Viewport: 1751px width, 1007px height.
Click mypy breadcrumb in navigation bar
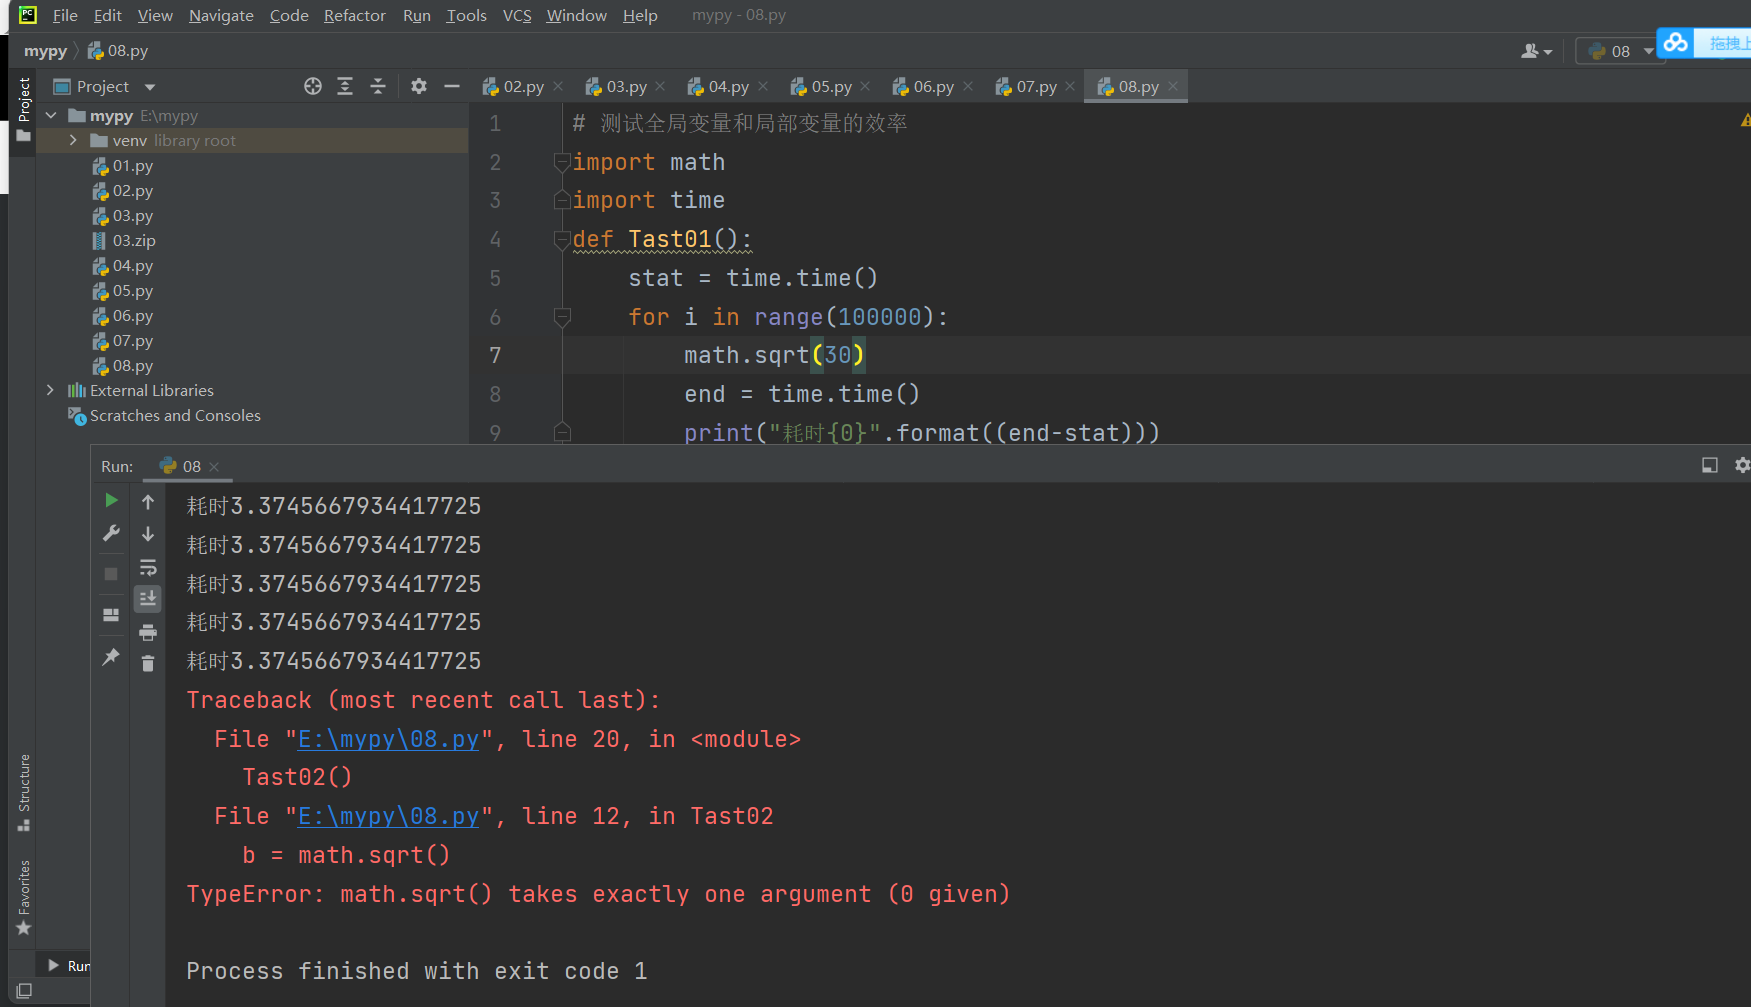tap(45, 51)
